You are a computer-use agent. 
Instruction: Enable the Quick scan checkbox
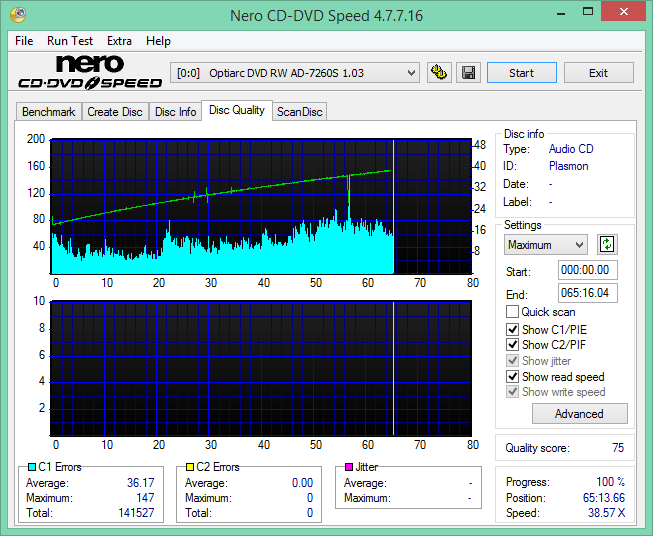point(512,312)
